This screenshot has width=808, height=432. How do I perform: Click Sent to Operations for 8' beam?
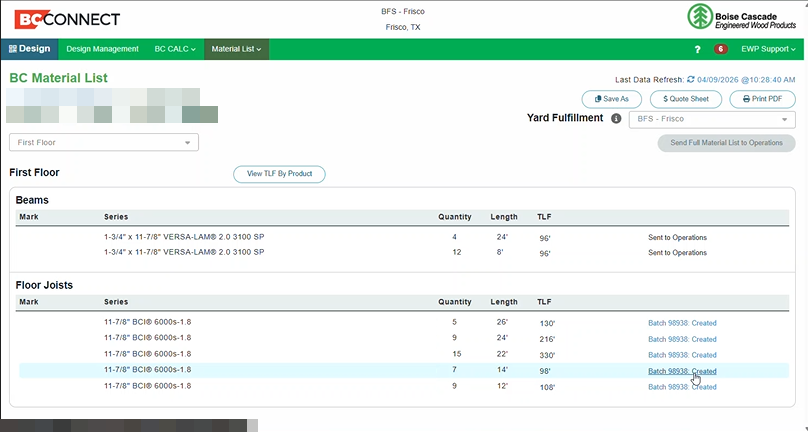point(678,253)
